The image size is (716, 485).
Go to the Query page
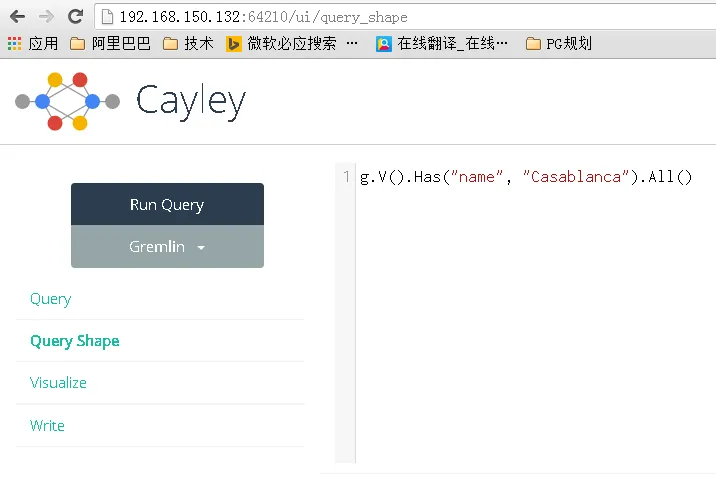51,299
